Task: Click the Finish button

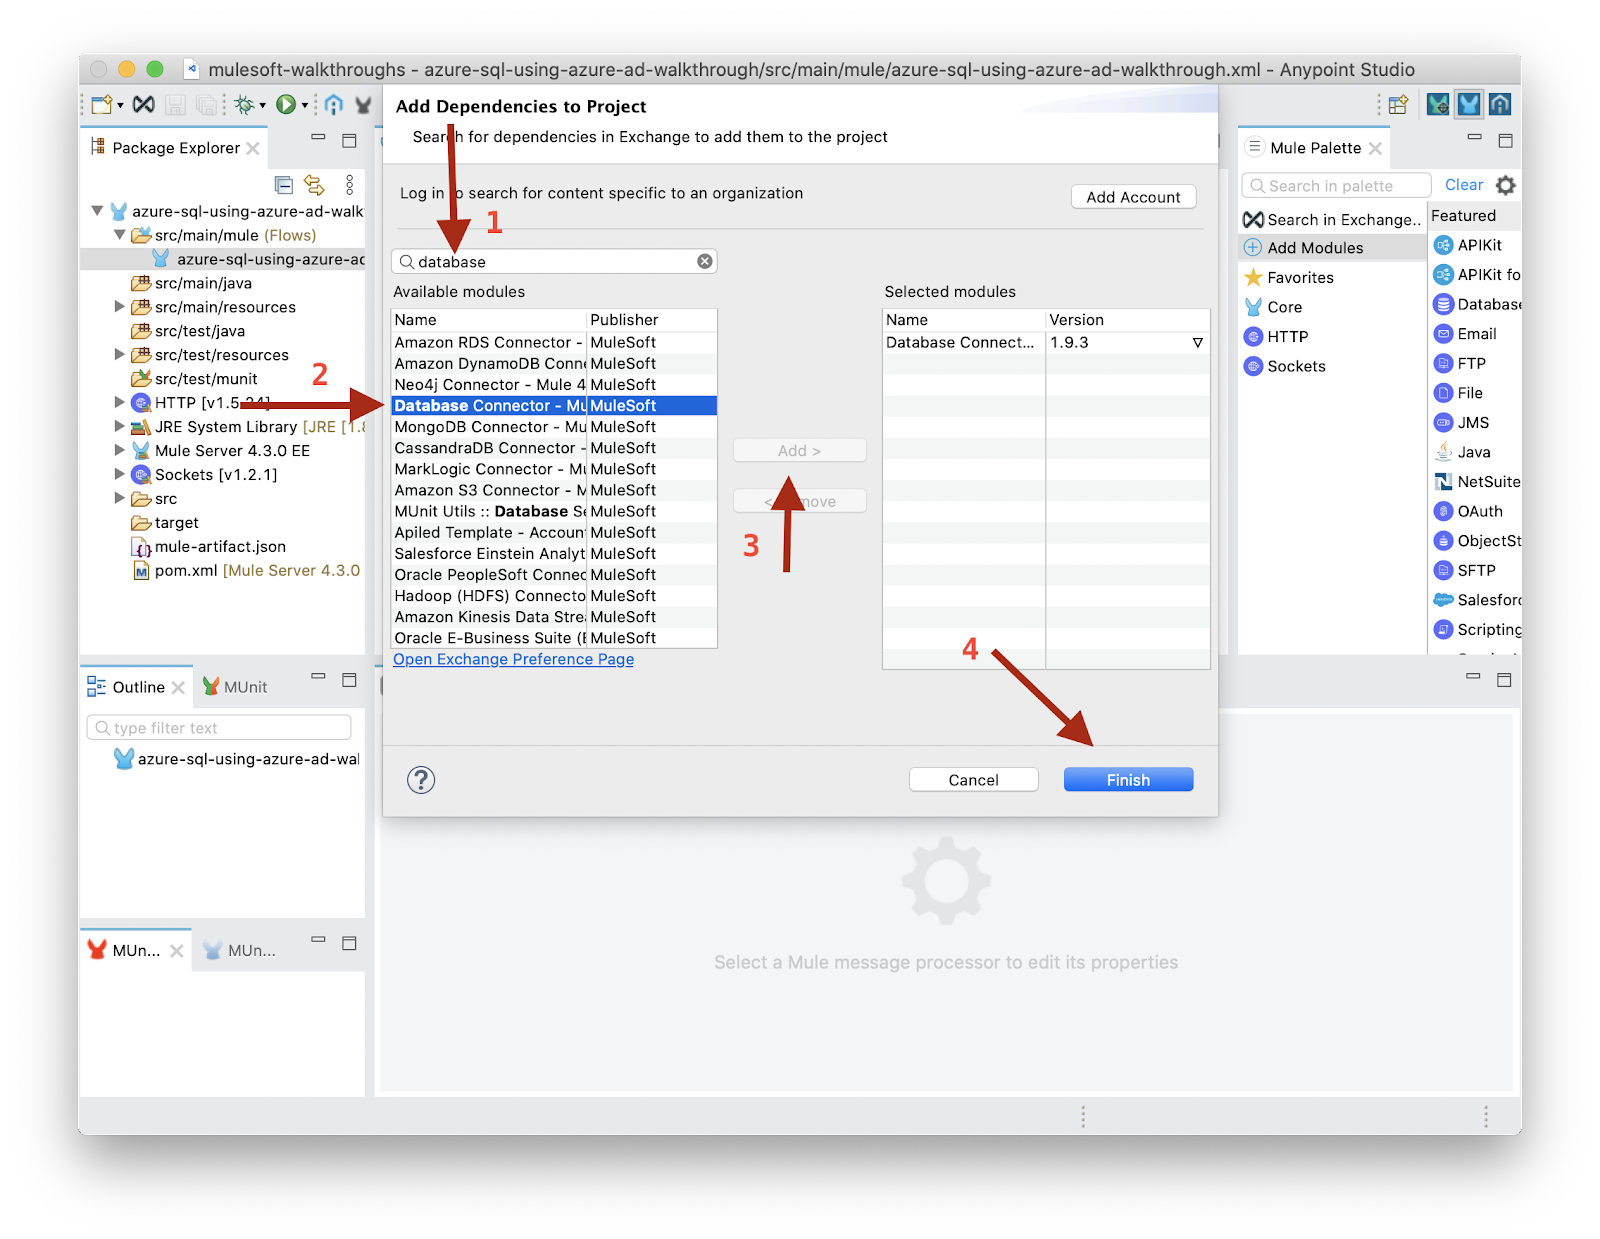Action: click(x=1128, y=780)
